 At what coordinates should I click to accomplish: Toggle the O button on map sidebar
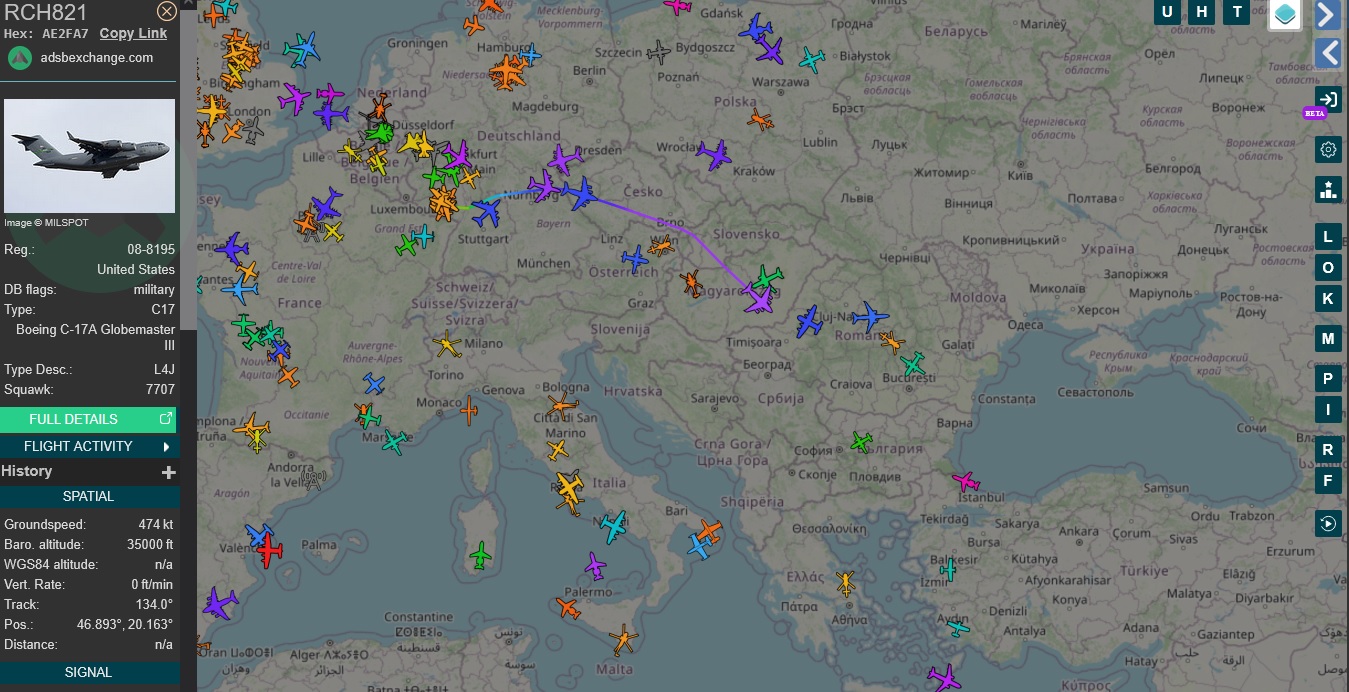point(1328,267)
